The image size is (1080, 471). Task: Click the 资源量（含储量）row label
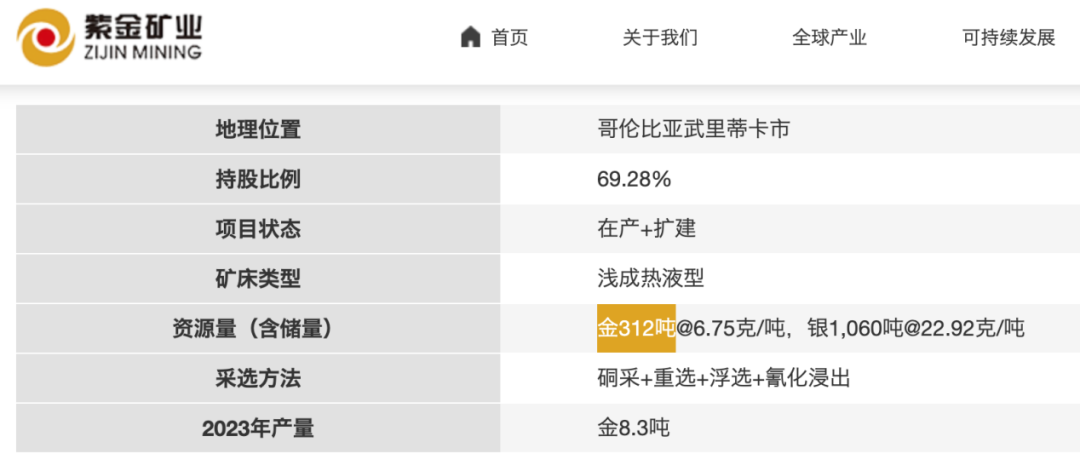coord(258,328)
